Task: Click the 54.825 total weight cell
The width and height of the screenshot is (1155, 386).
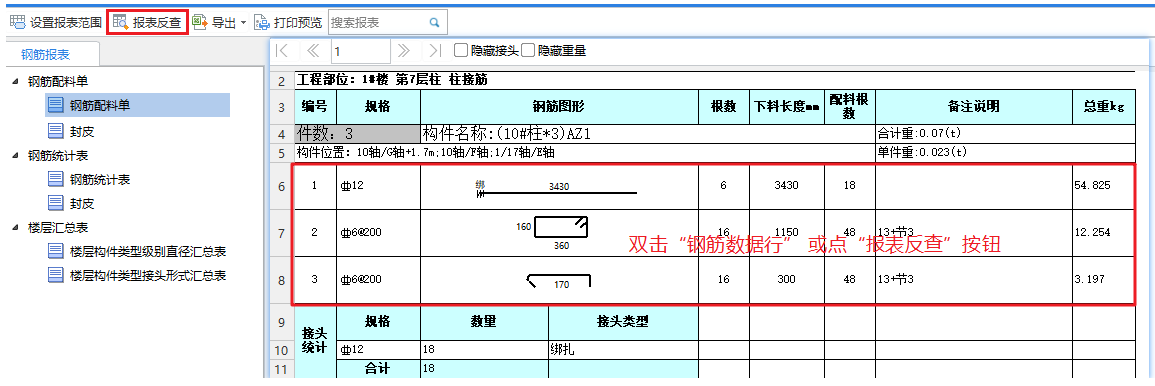Action: click(1103, 186)
